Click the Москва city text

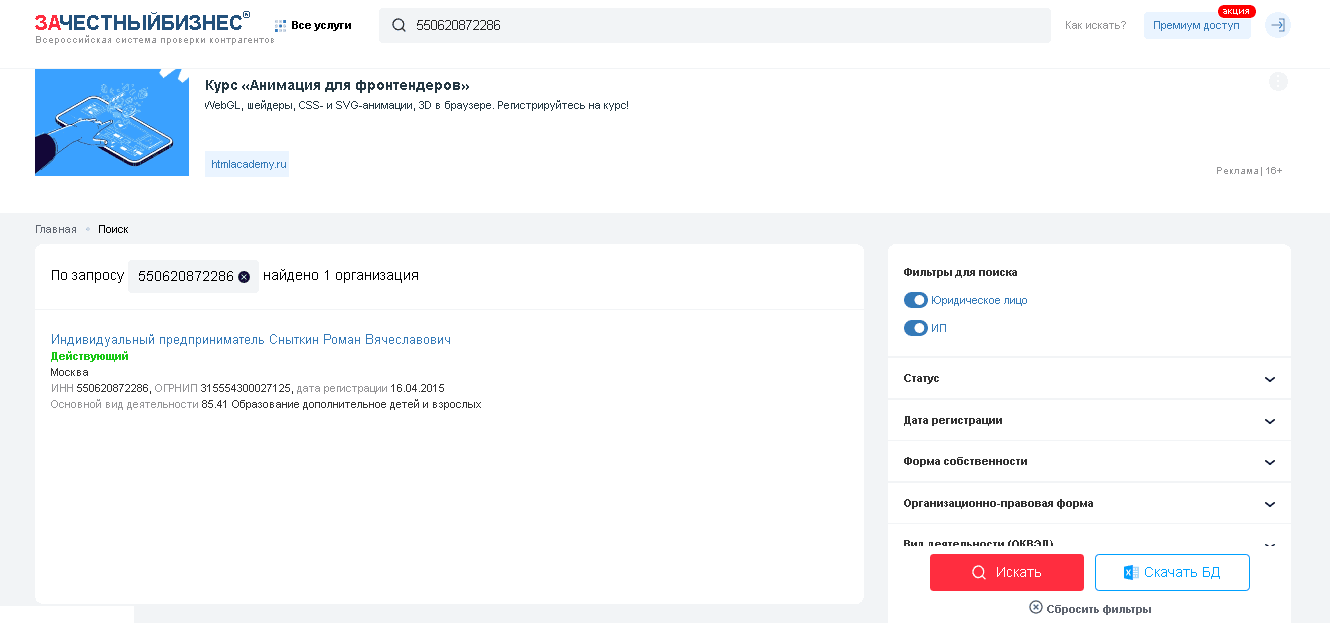70,372
